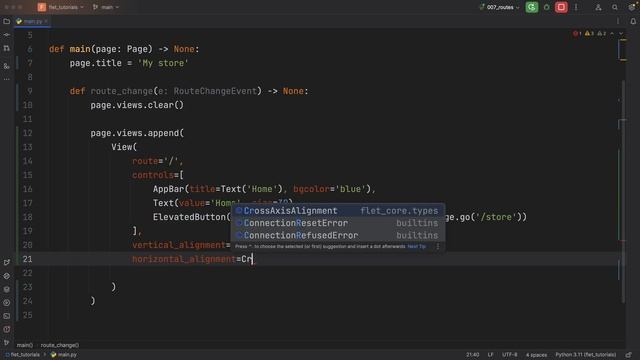Select the main.py editor tab
640x360 pixels.
(33, 21)
